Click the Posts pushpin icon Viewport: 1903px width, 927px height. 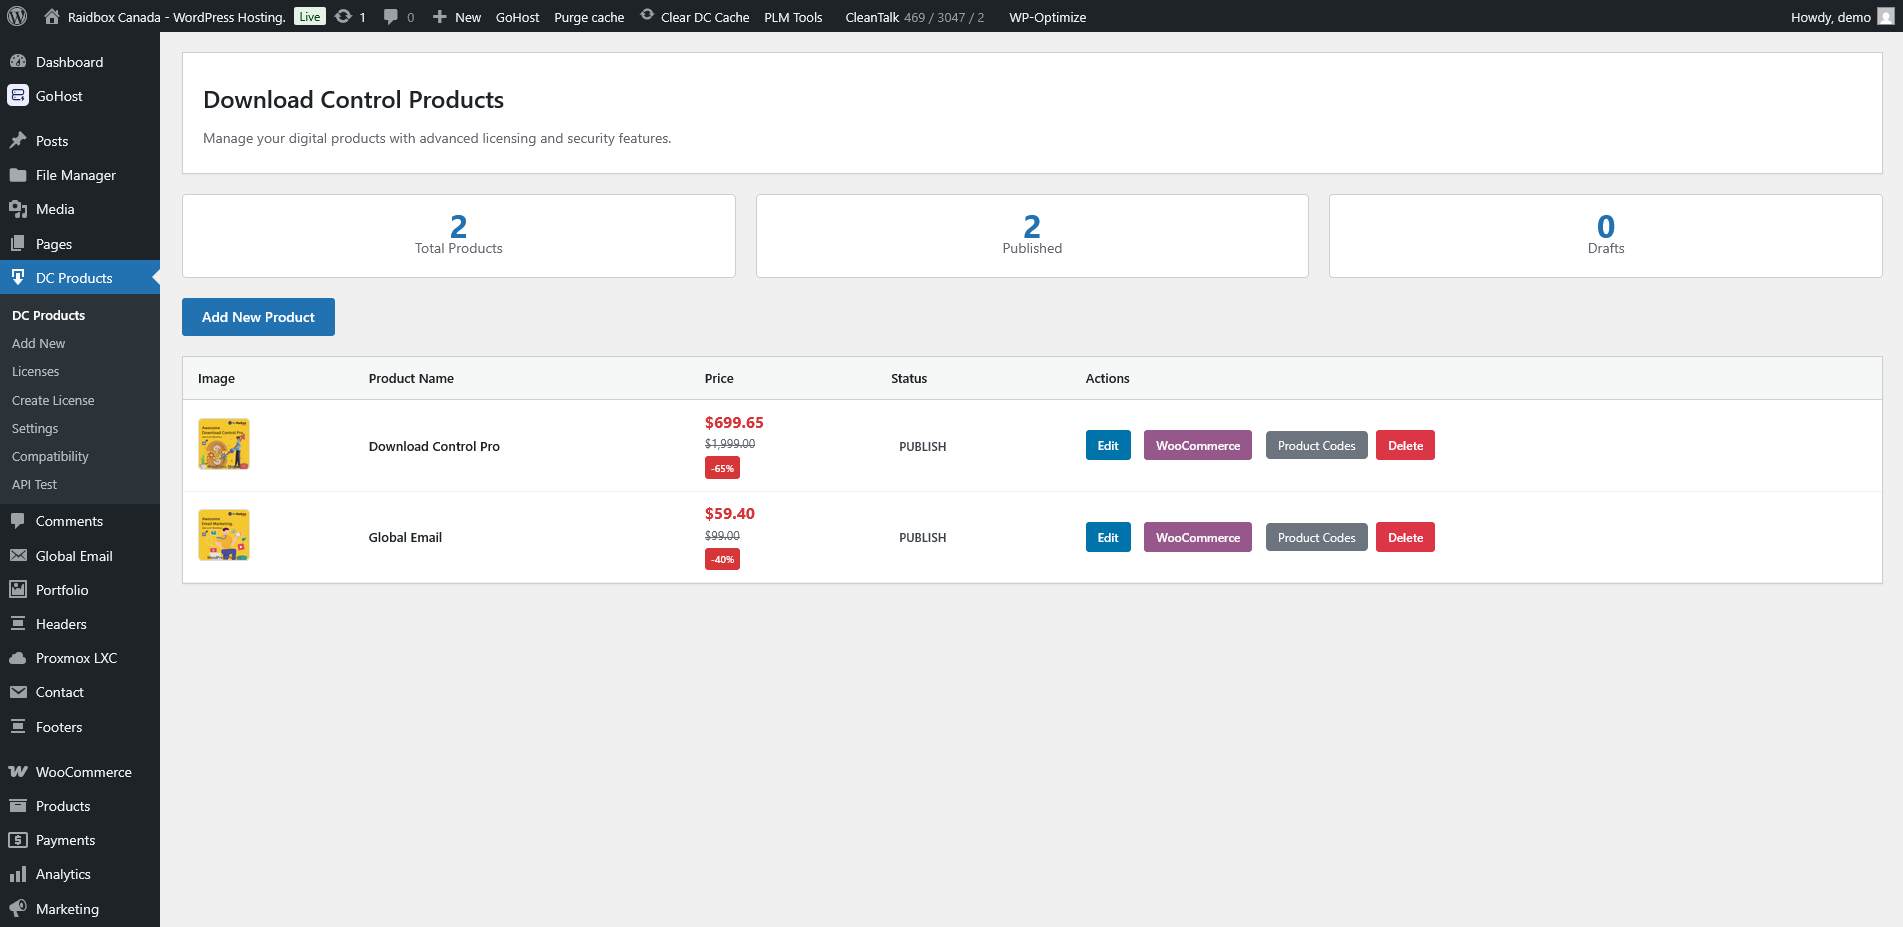click(x=18, y=140)
